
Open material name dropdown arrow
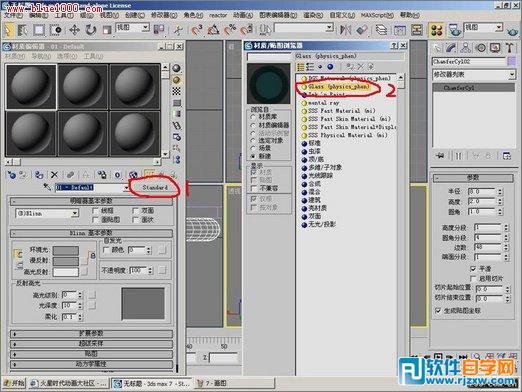[x=126, y=188]
